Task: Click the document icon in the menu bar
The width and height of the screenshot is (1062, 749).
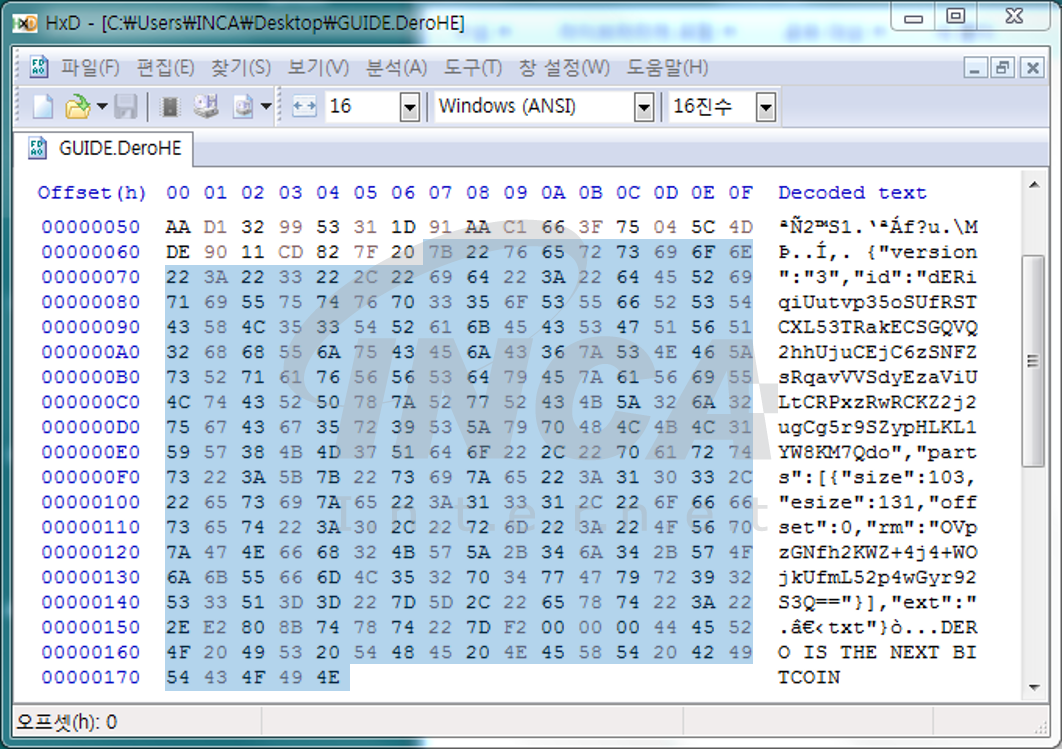Action: (38, 67)
